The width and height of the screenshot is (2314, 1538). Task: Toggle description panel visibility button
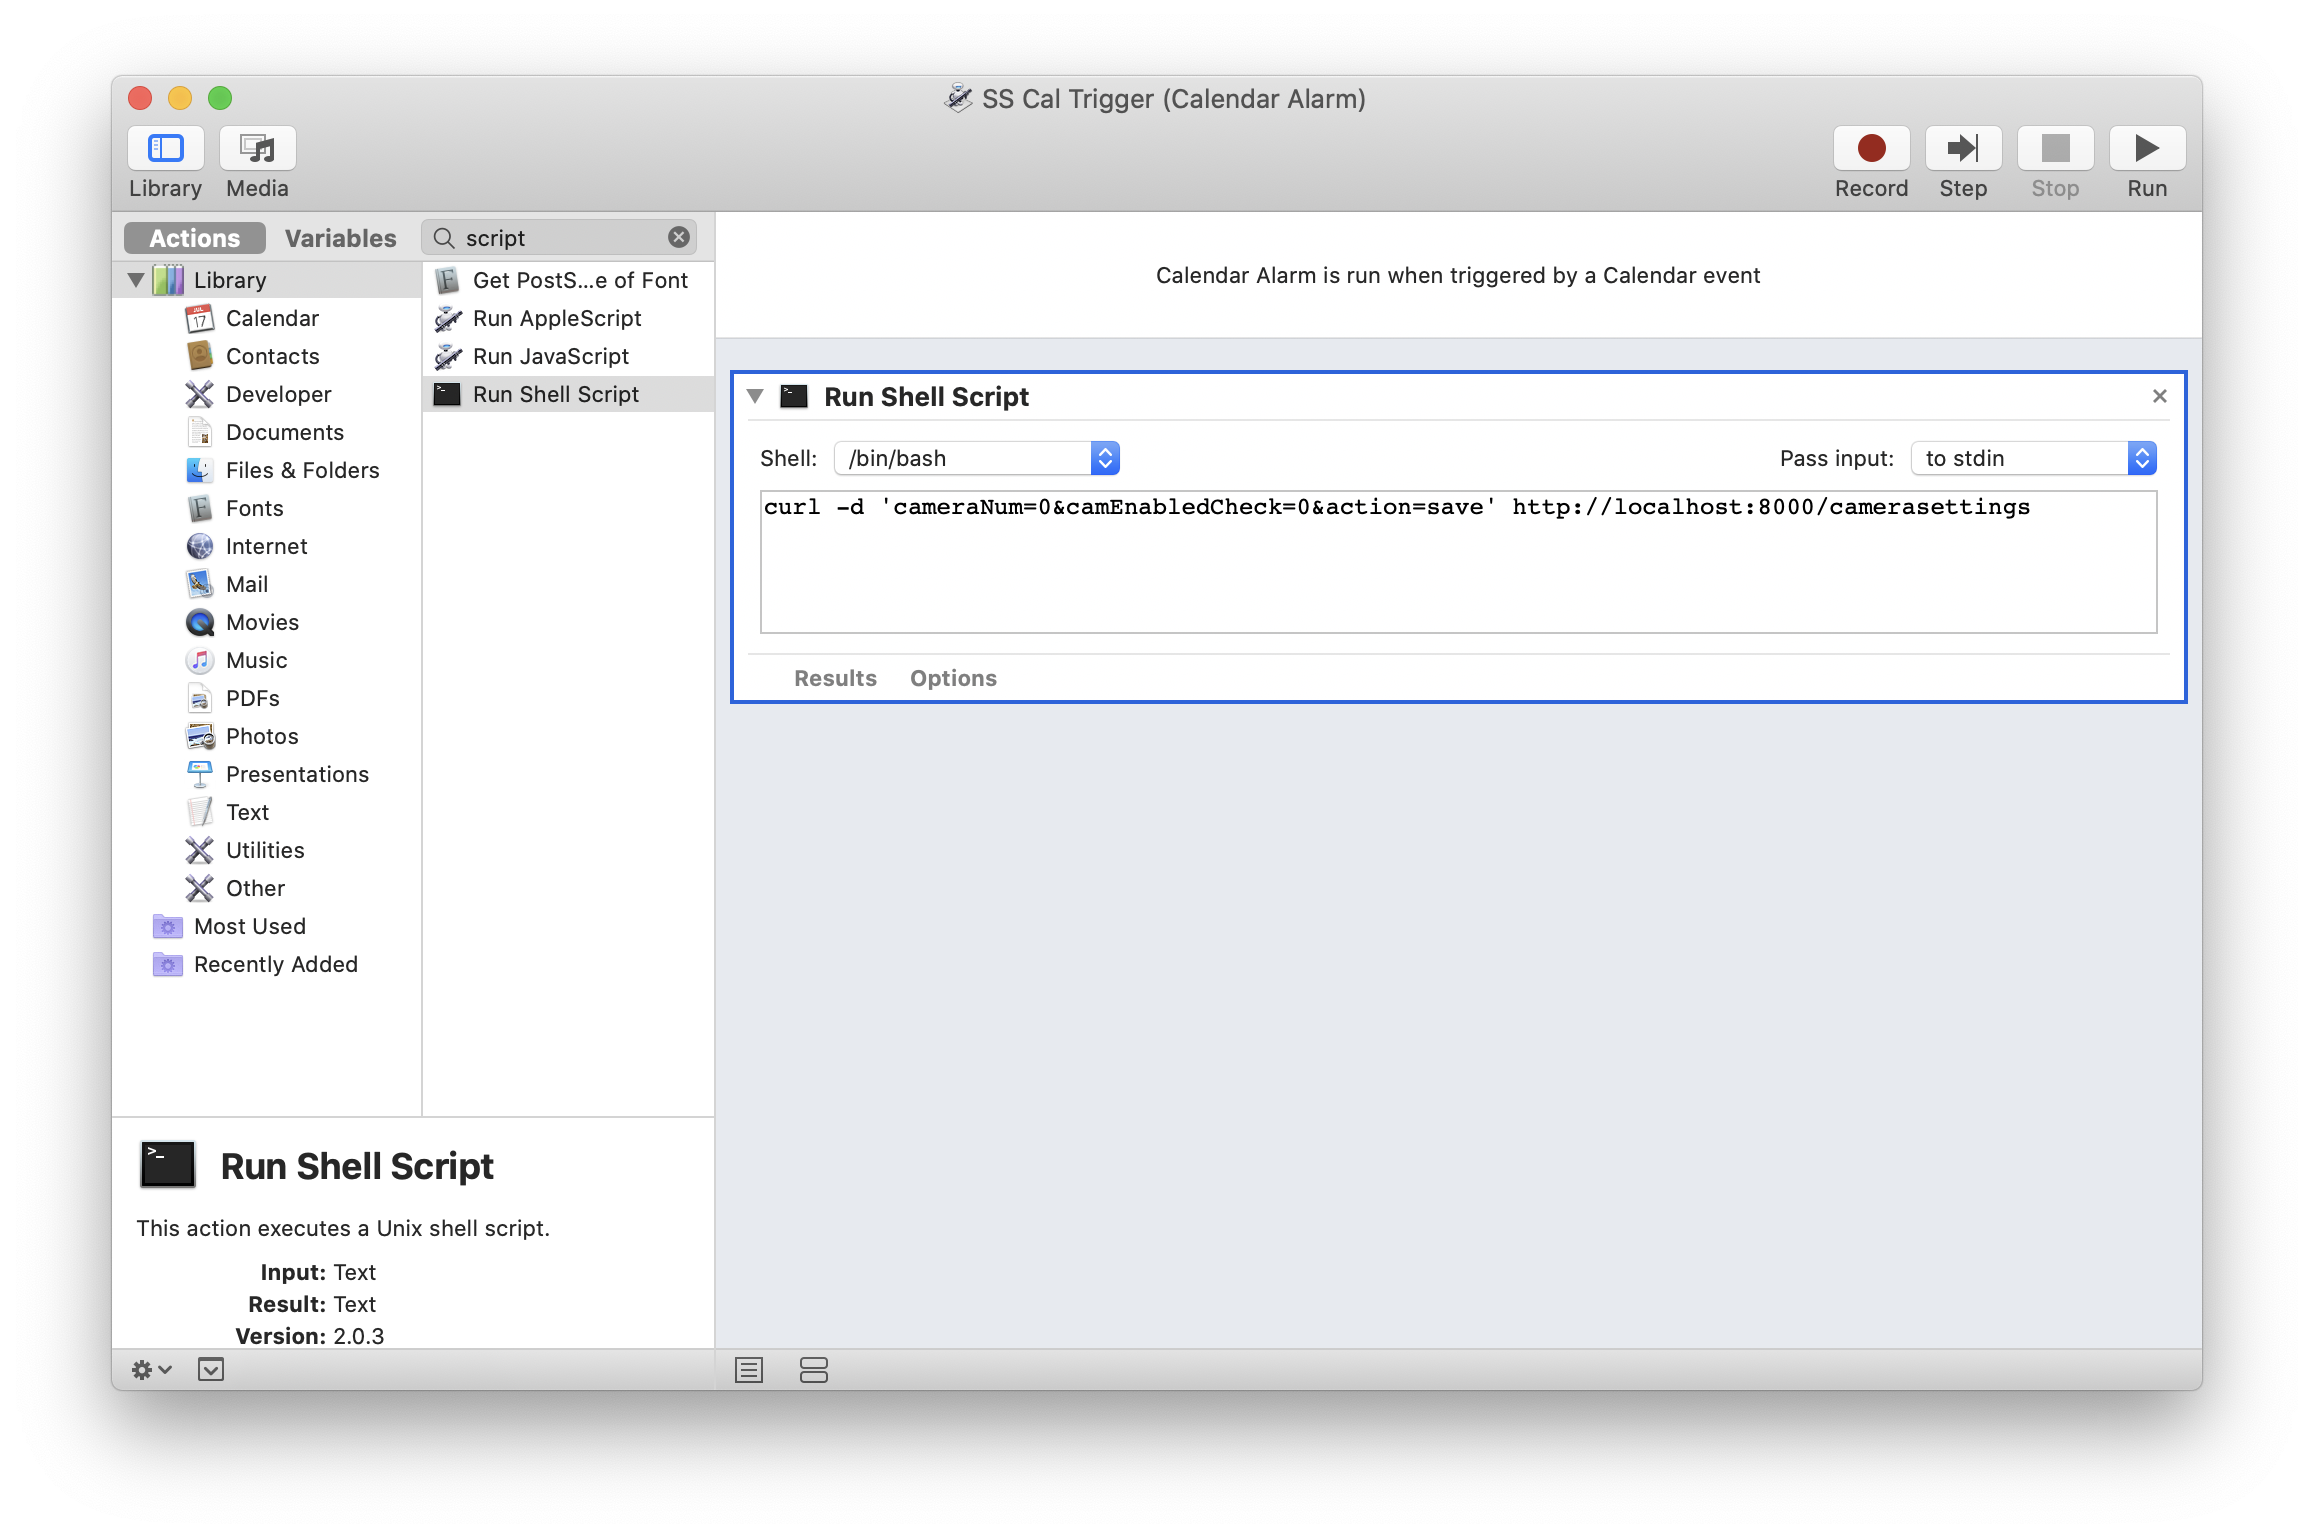211,1369
